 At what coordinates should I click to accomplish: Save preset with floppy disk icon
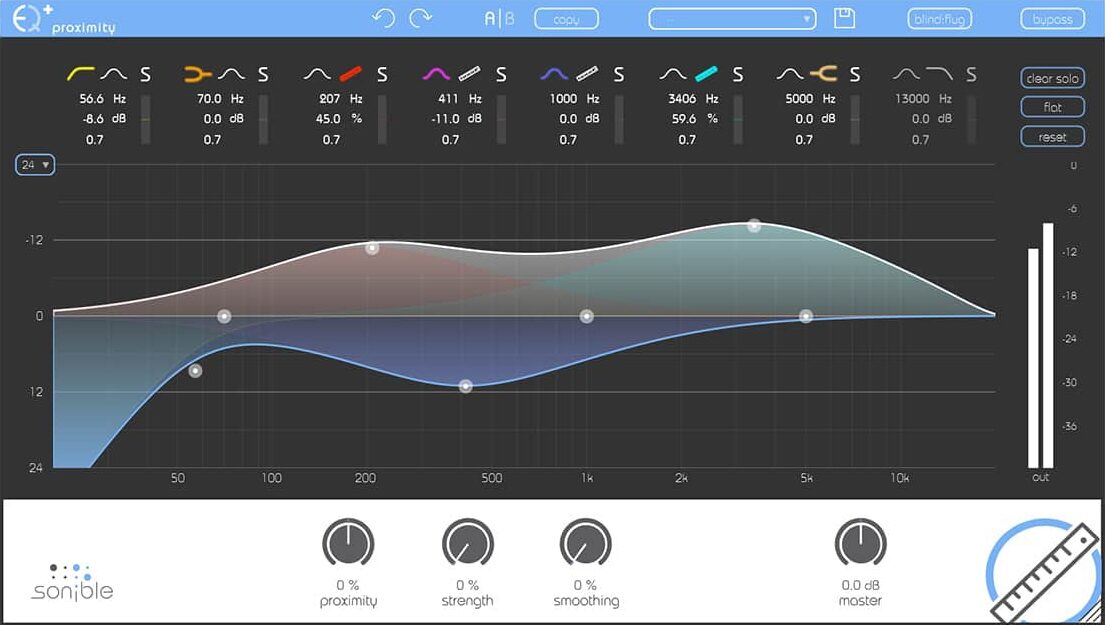pyautogui.click(x=844, y=19)
